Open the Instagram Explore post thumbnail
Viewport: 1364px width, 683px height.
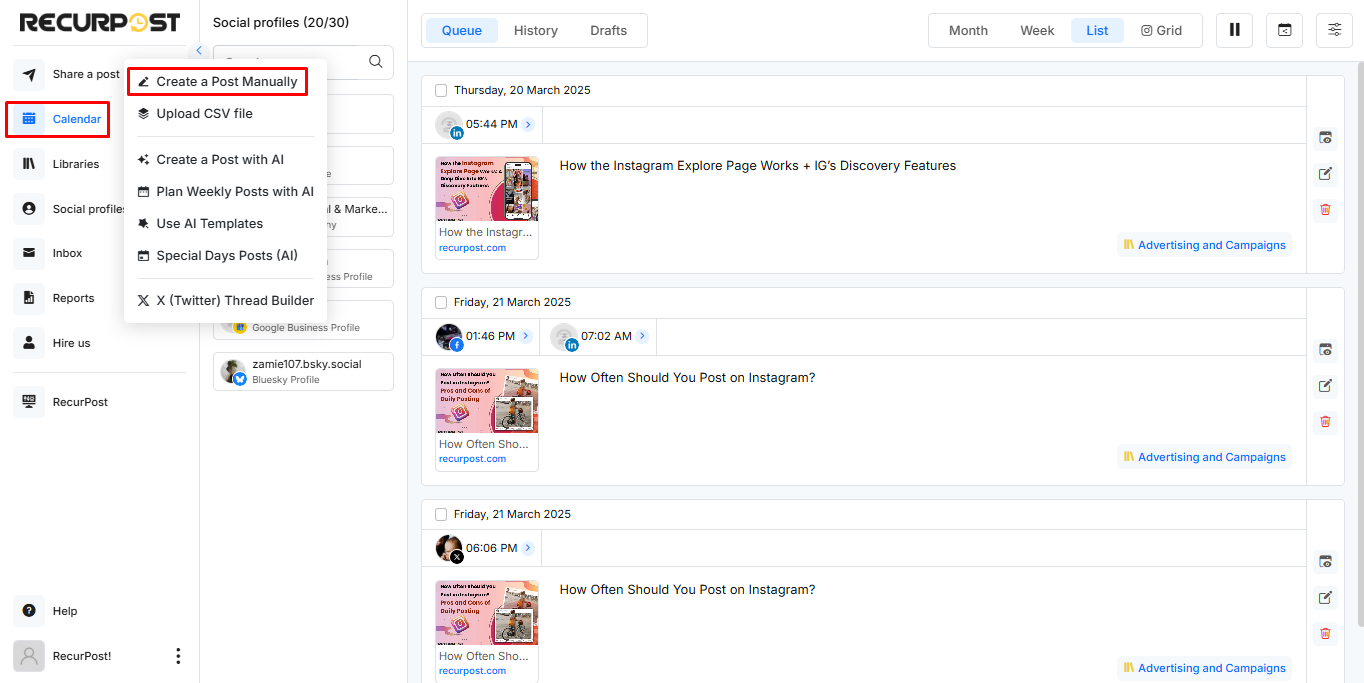click(487, 189)
